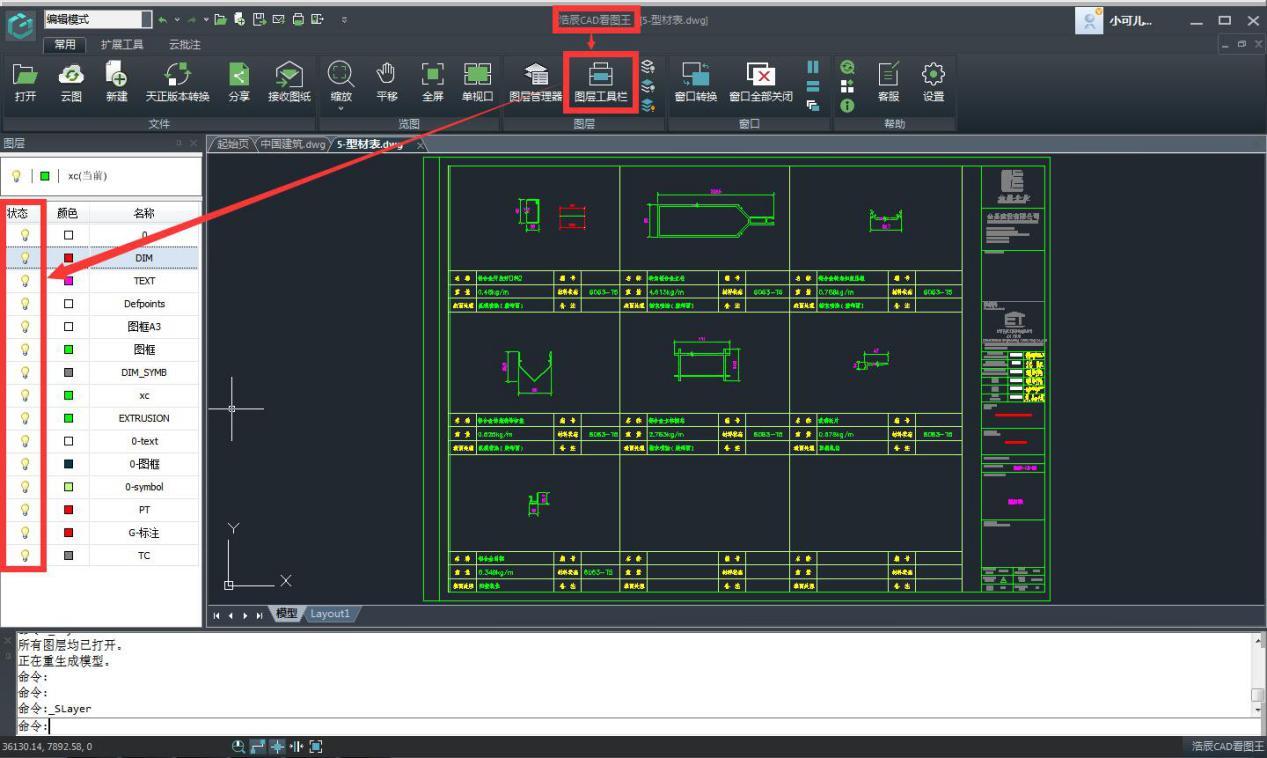Select the Layout1 tab
Screen dimensions: 1267x758
[330, 614]
